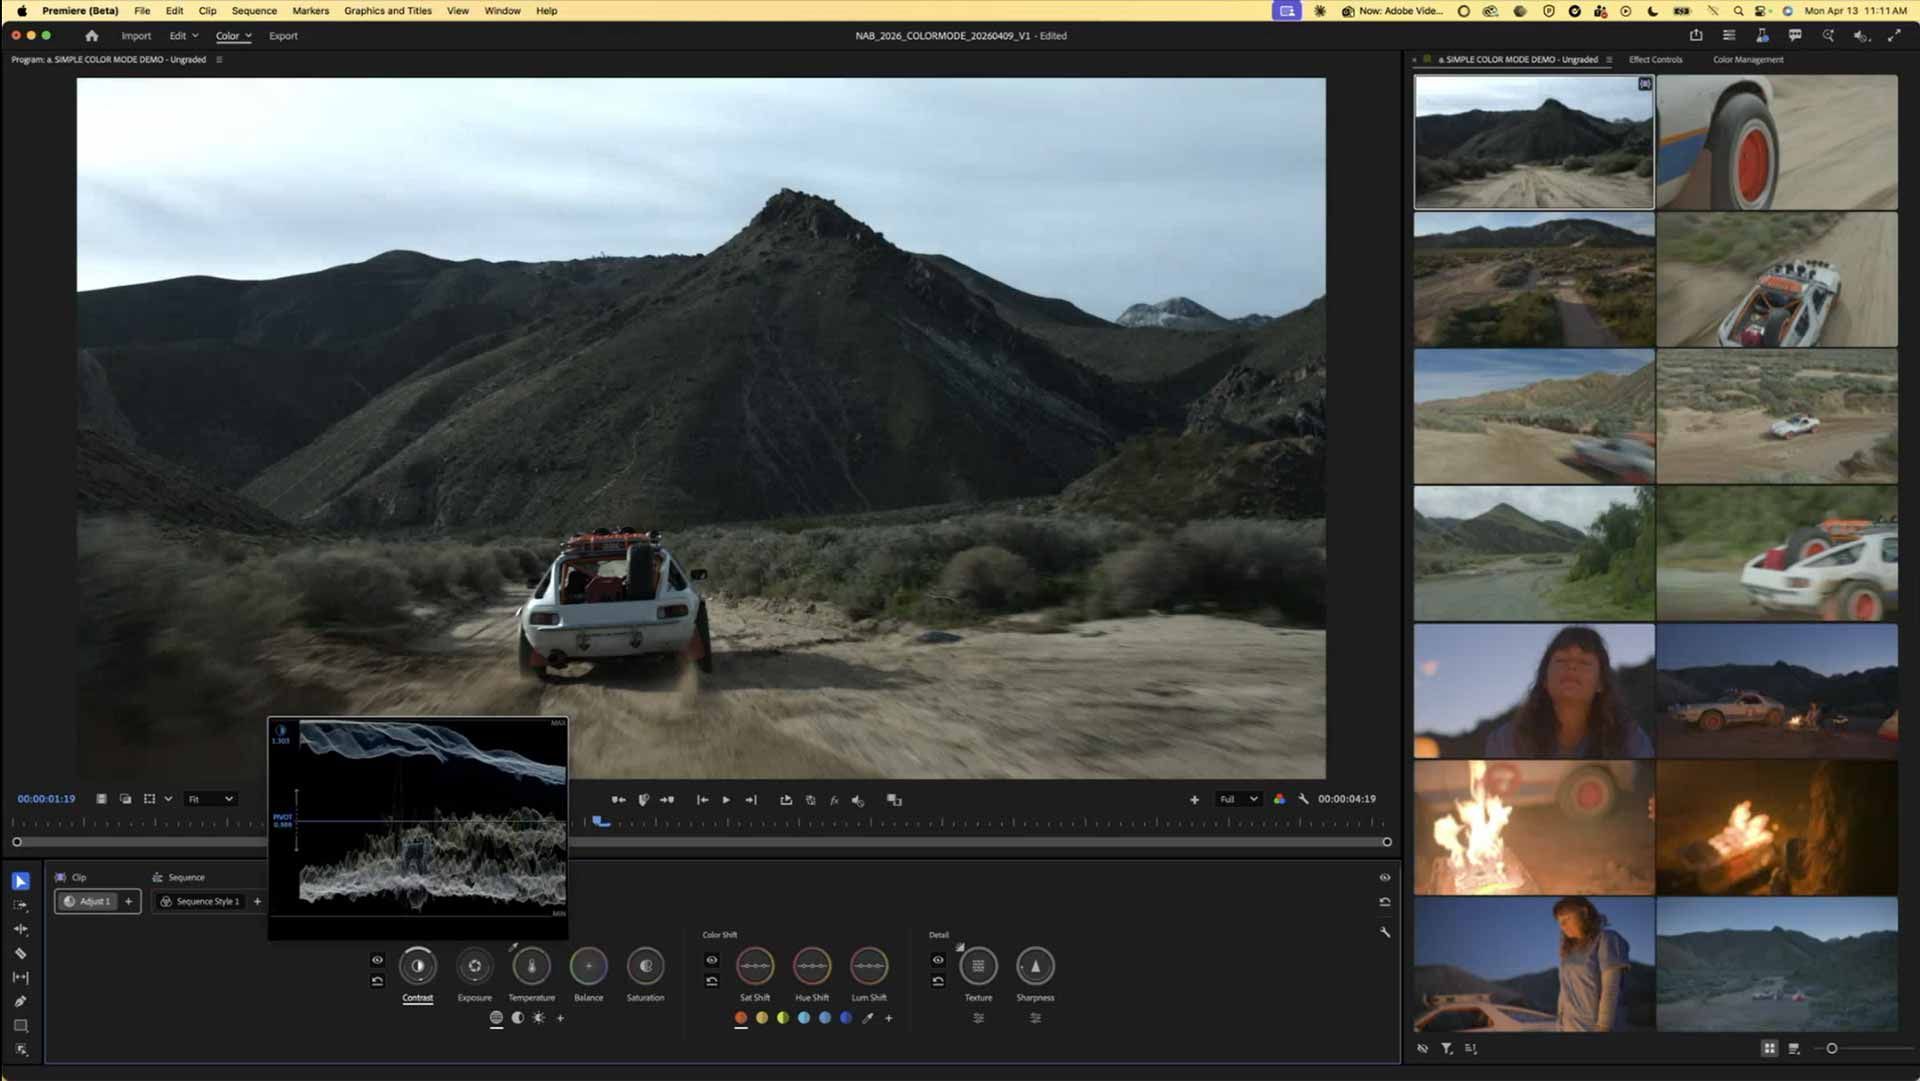Click the Sequence Style 1 button
Image resolution: width=1920 pixels, height=1081 pixels.
pos(200,901)
